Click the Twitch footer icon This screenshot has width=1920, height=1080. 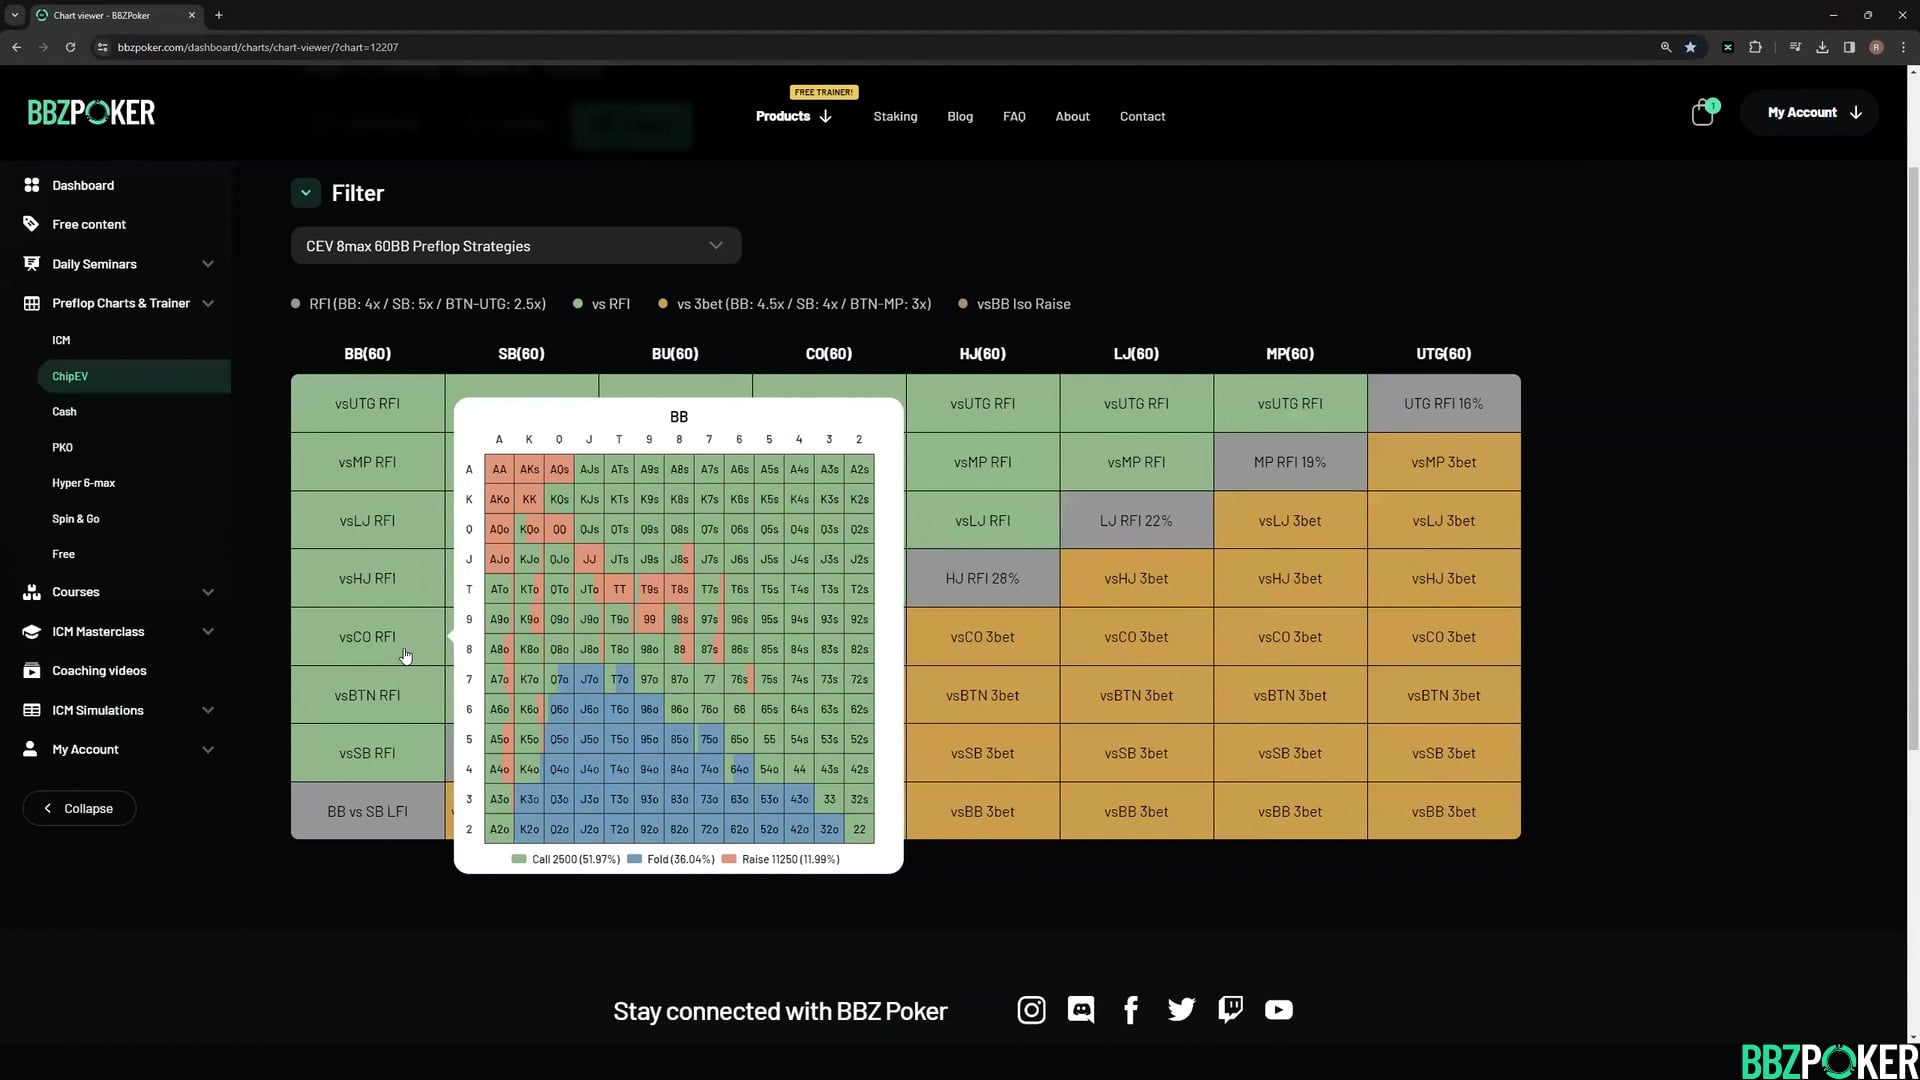(x=1230, y=1010)
